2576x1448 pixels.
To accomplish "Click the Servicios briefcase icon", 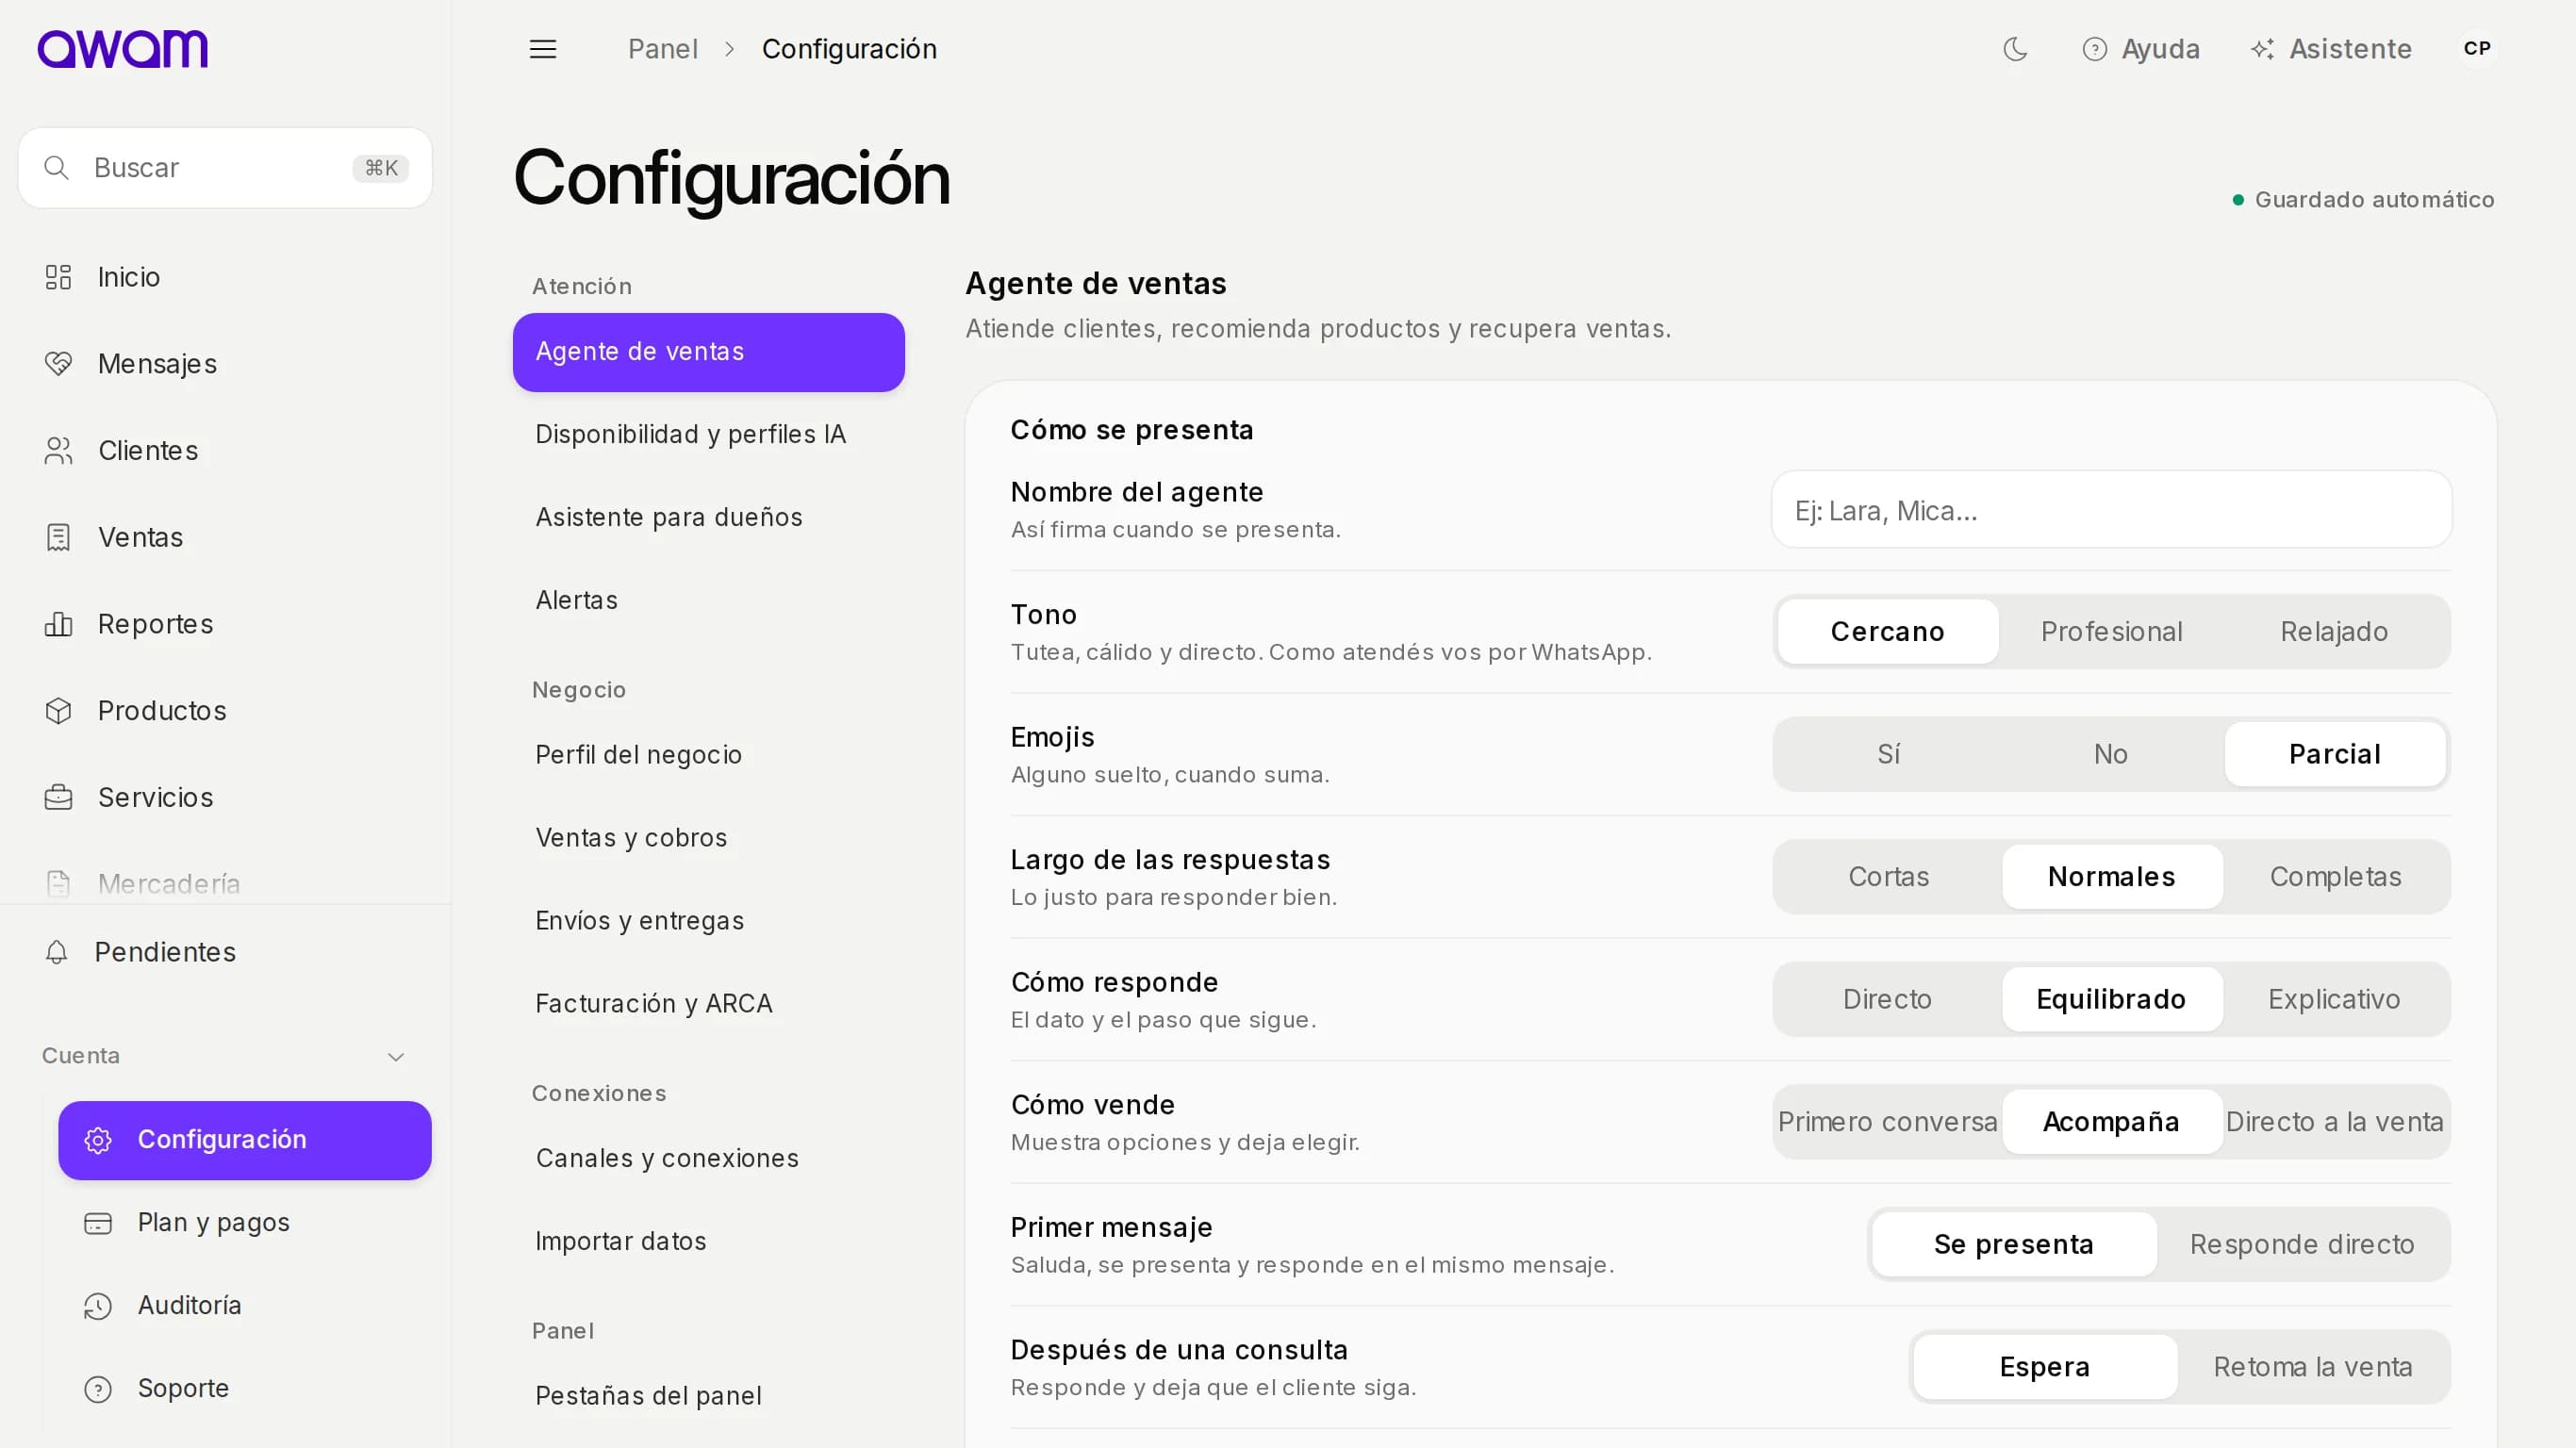I will click(x=58, y=797).
